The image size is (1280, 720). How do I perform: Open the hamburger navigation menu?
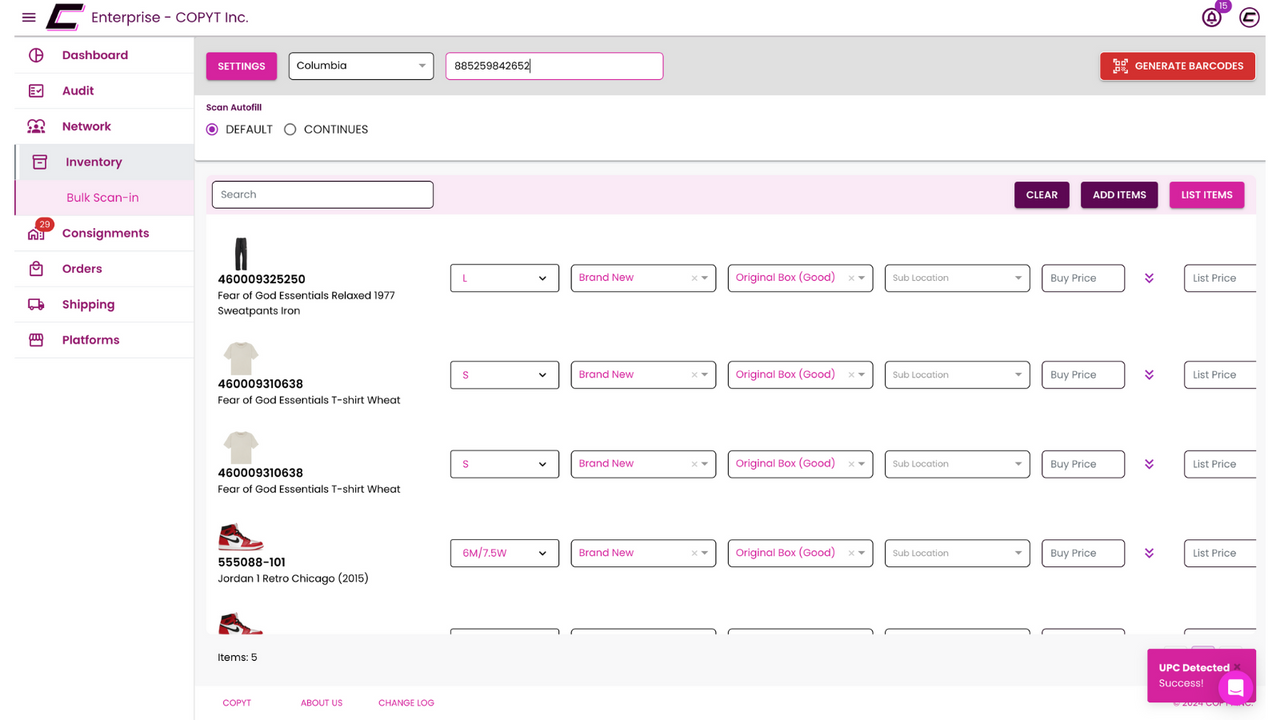click(28, 17)
